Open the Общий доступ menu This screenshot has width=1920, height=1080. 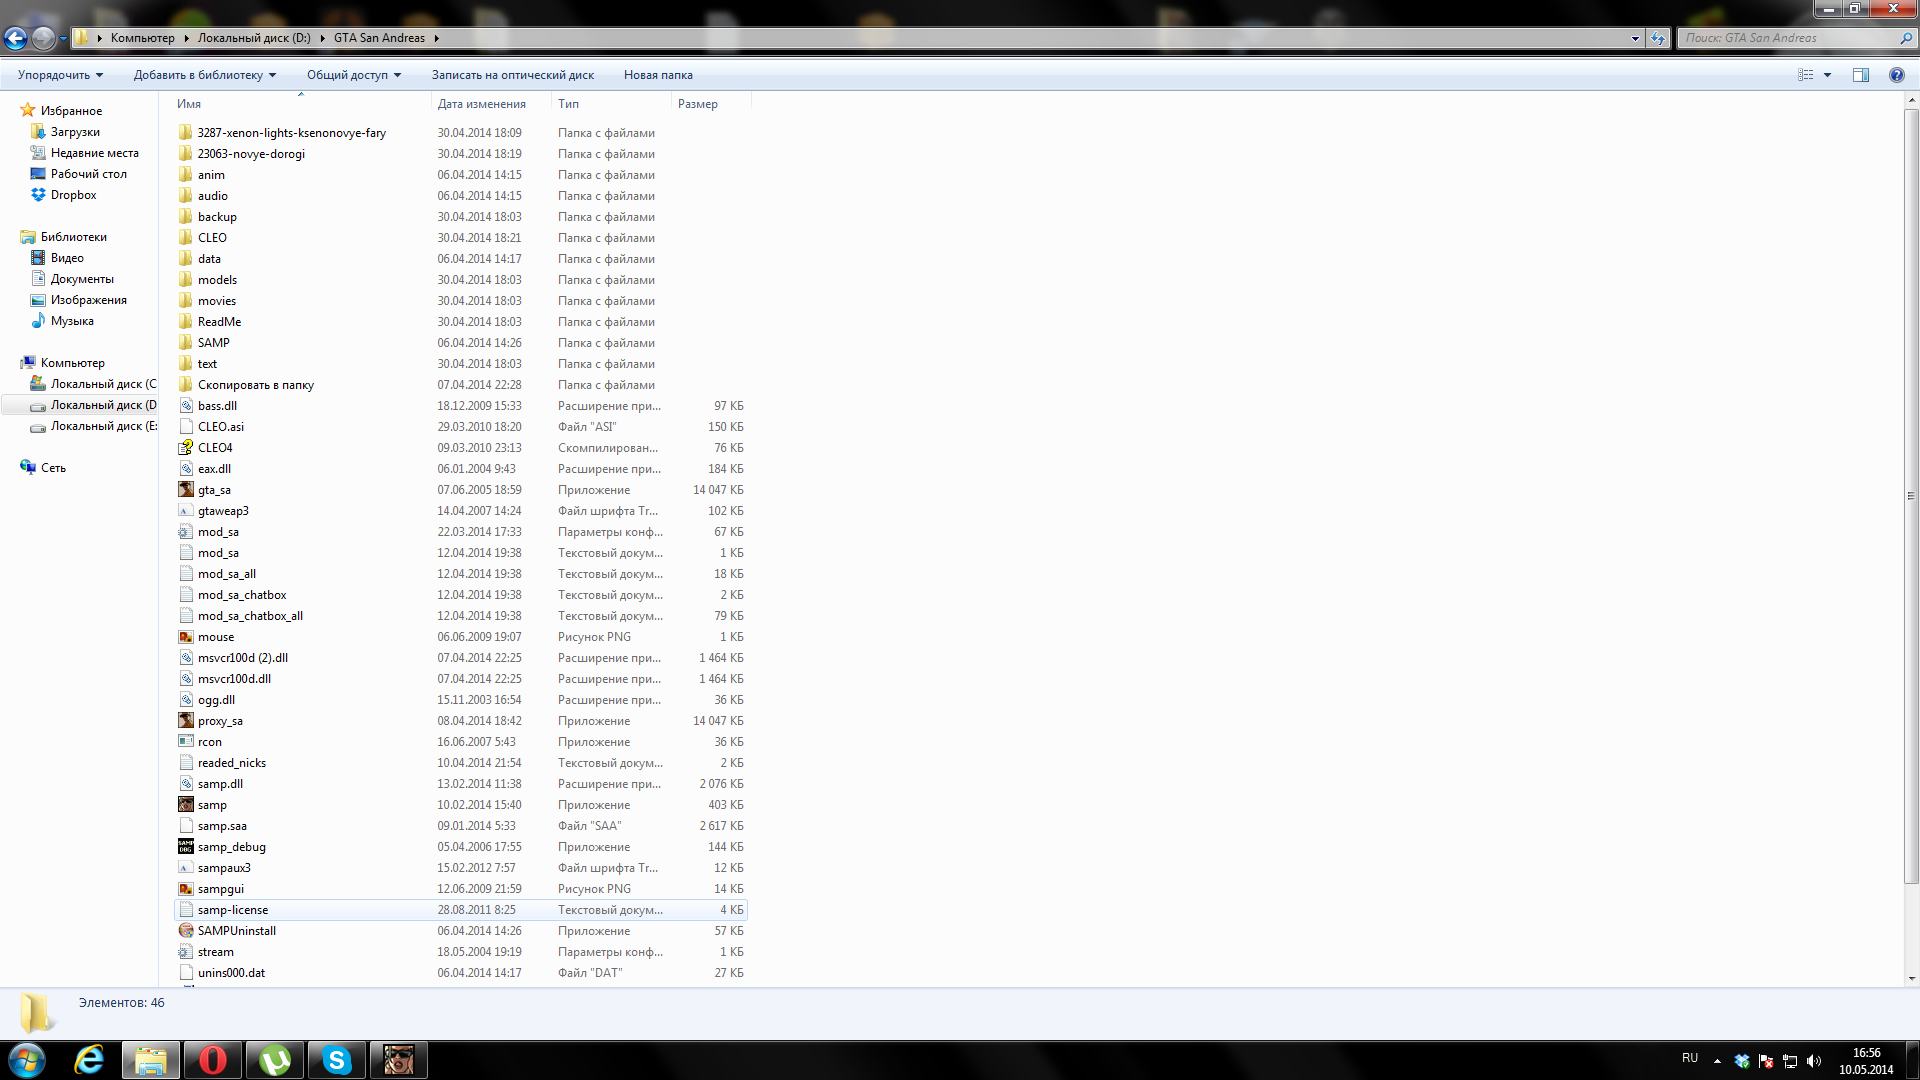coord(353,75)
